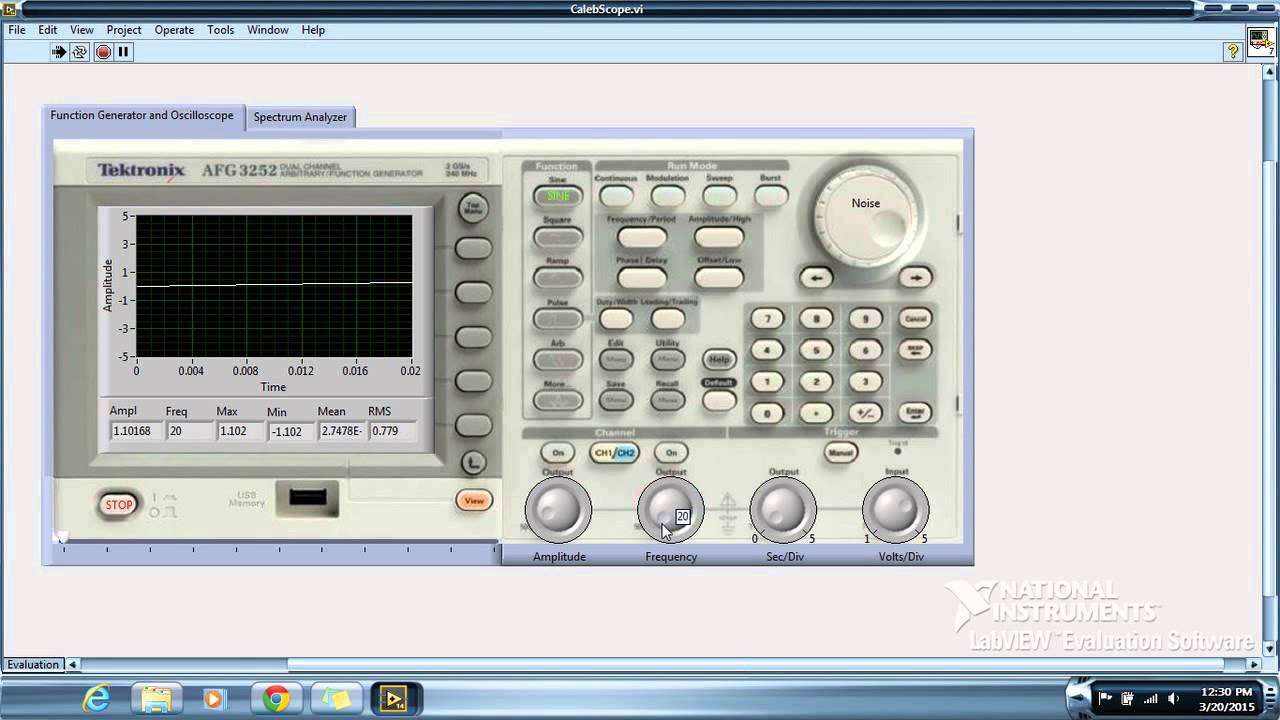Click the Default button
This screenshot has height=720, width=1280.
coord(718,400)
